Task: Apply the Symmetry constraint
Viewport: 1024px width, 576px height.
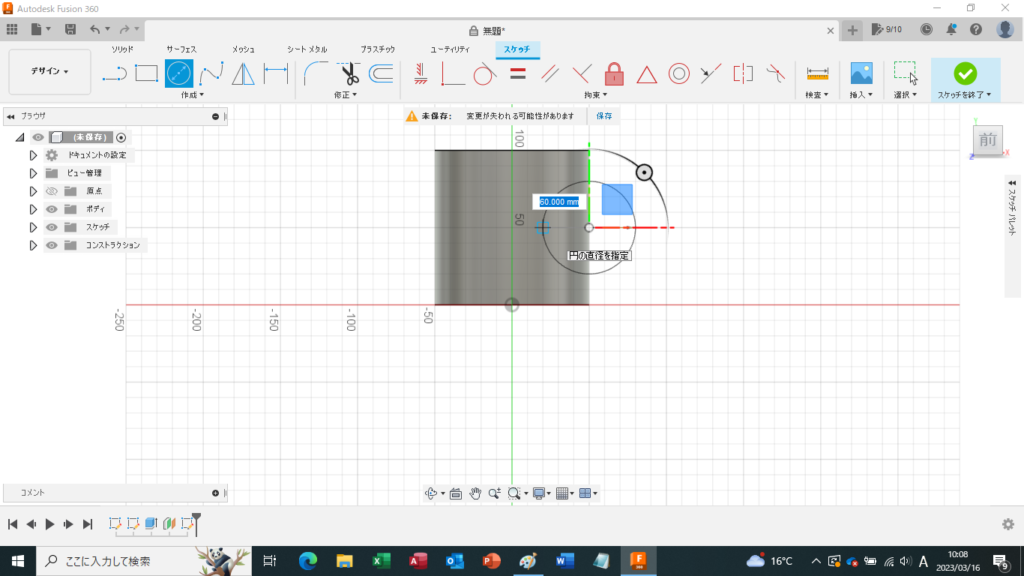Action: pos(743,74)
